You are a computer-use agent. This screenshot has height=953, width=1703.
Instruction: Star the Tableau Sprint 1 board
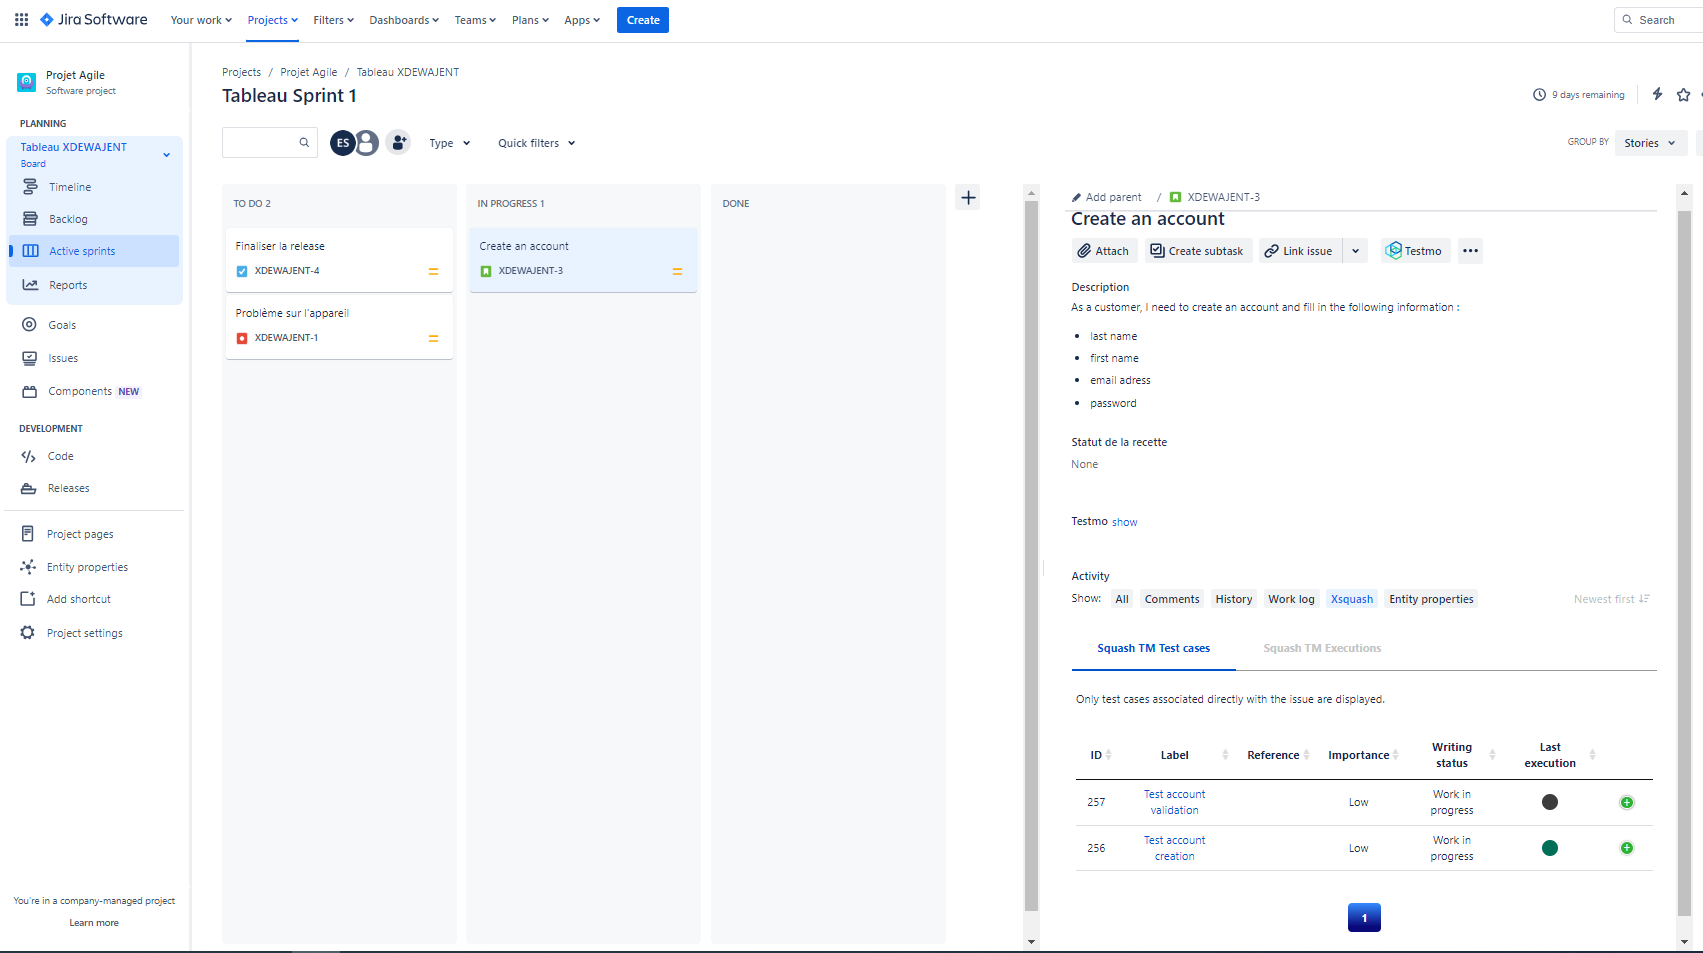pyautogui.click(x=1683, y=95)
